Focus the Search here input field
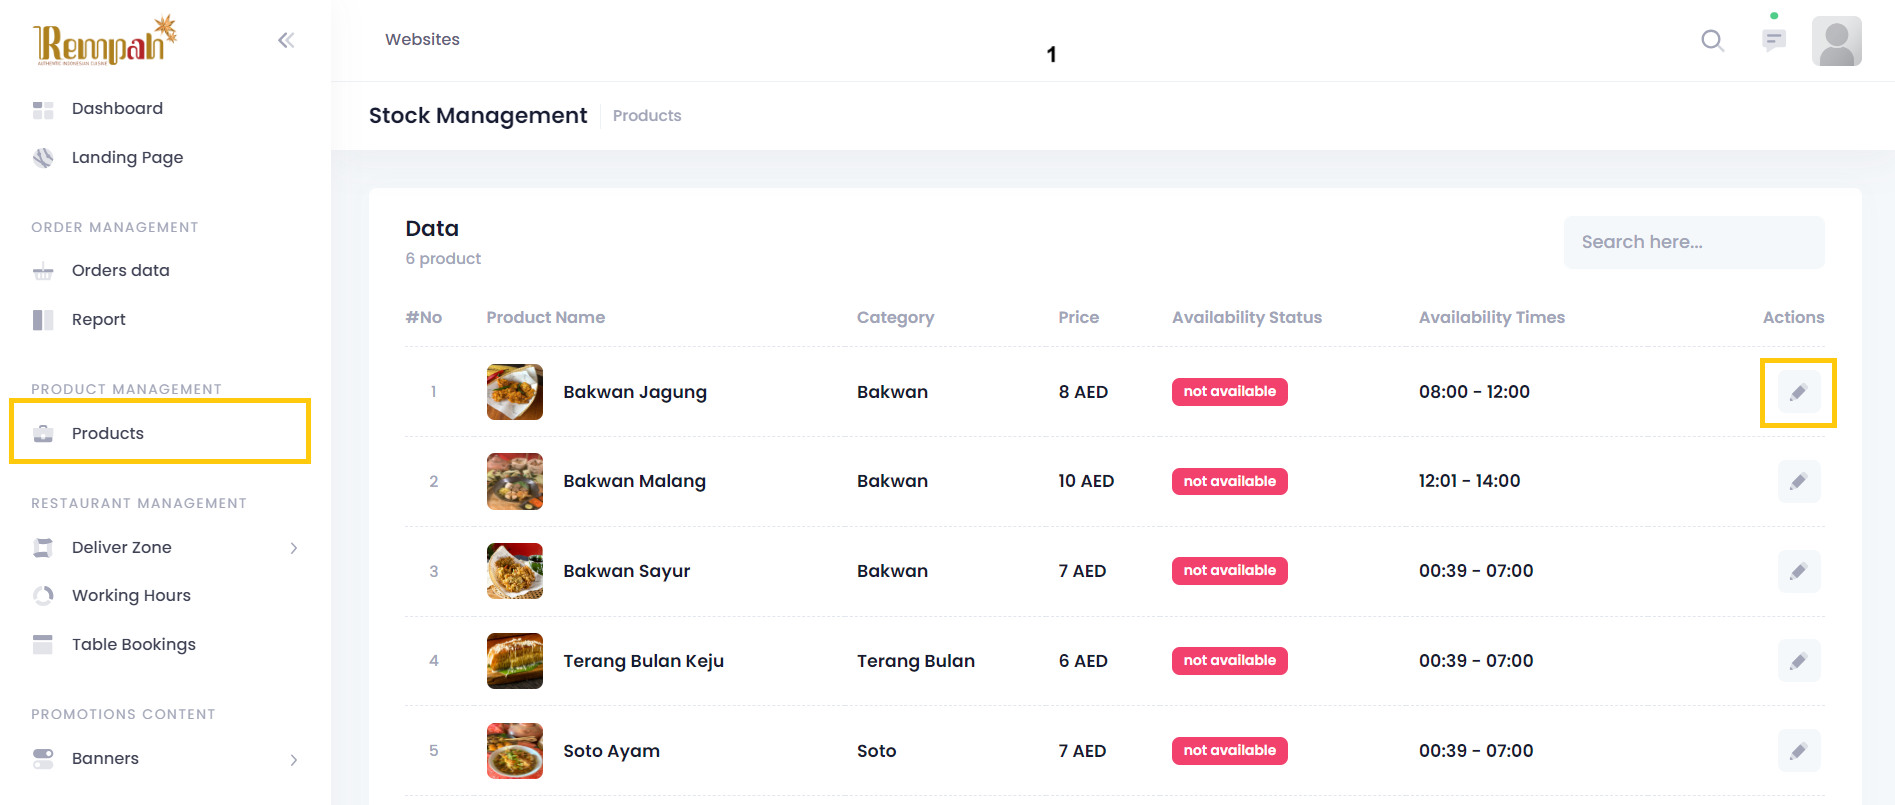The height and width of the screenshot is (805, 1895). point(1693,242)
